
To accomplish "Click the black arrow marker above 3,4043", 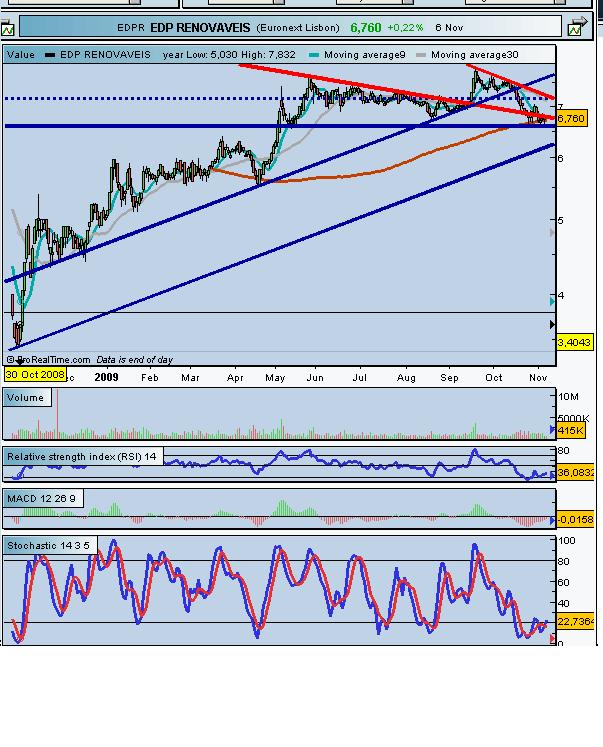I will 553,324.
